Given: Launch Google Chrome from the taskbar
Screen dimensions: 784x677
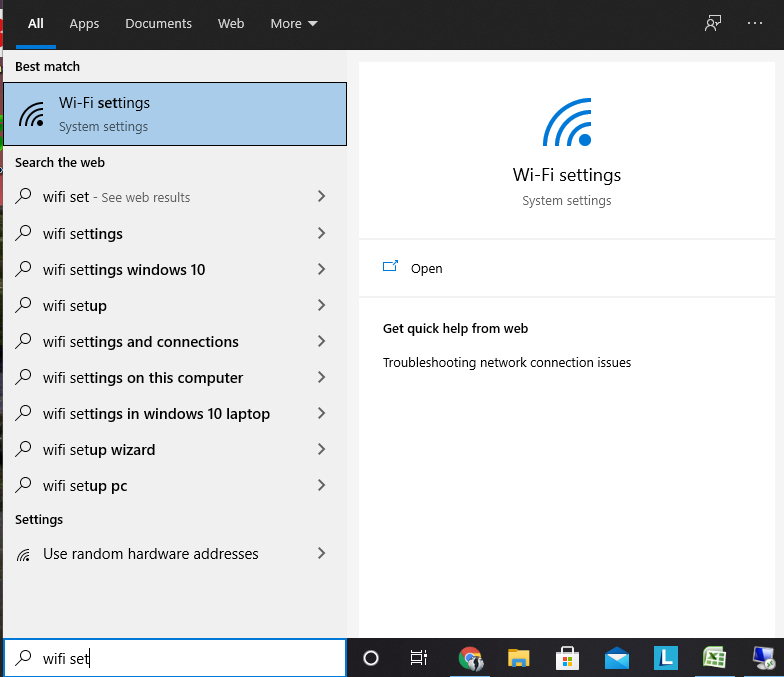Looking at the screenshot, I should (470, 658).
